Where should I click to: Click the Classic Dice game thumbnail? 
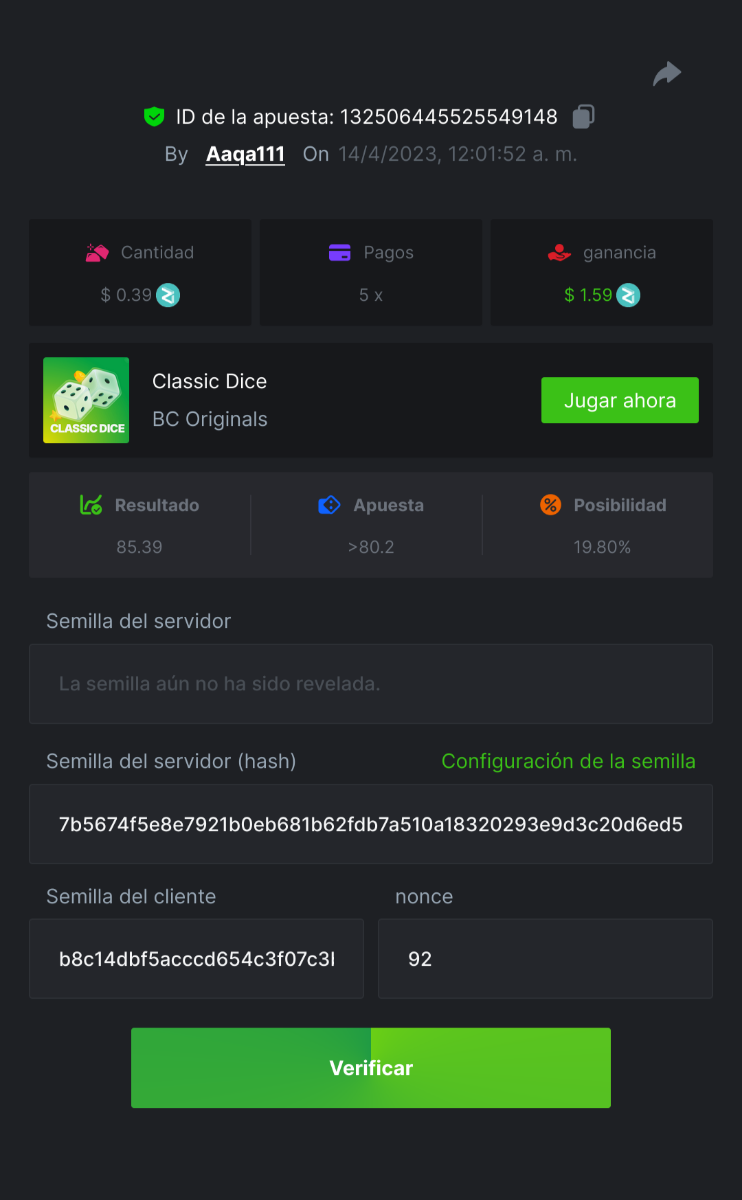[x=86, y=400]
